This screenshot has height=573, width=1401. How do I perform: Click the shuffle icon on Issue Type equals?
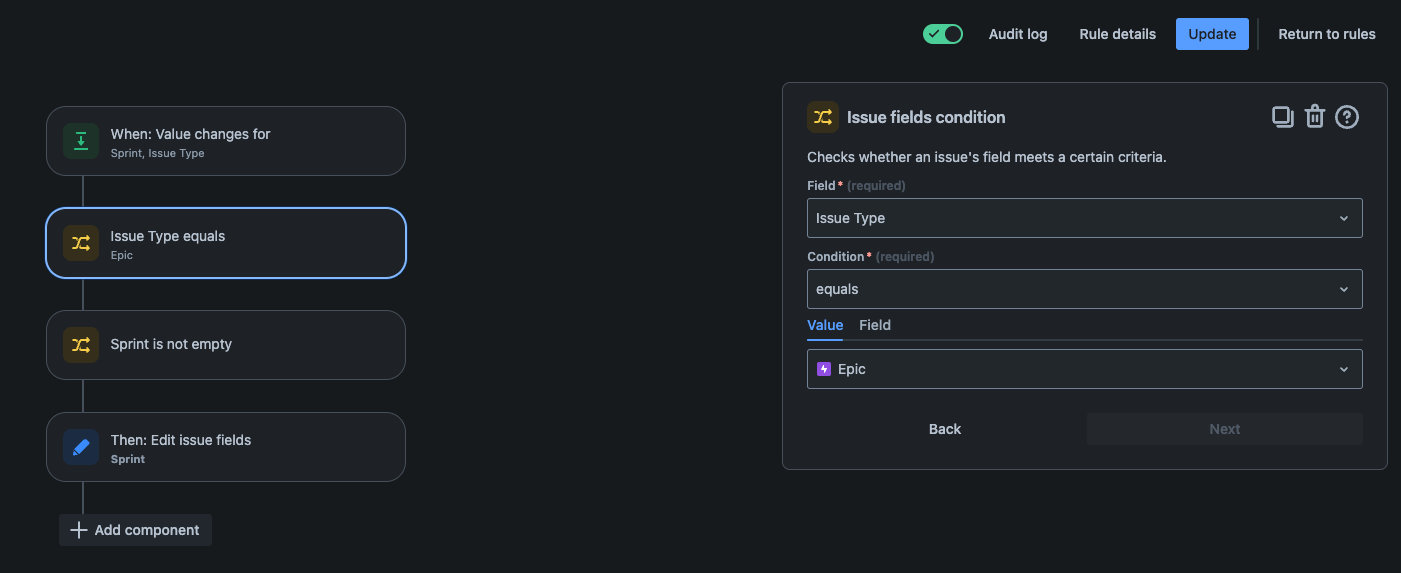[81, 243]
